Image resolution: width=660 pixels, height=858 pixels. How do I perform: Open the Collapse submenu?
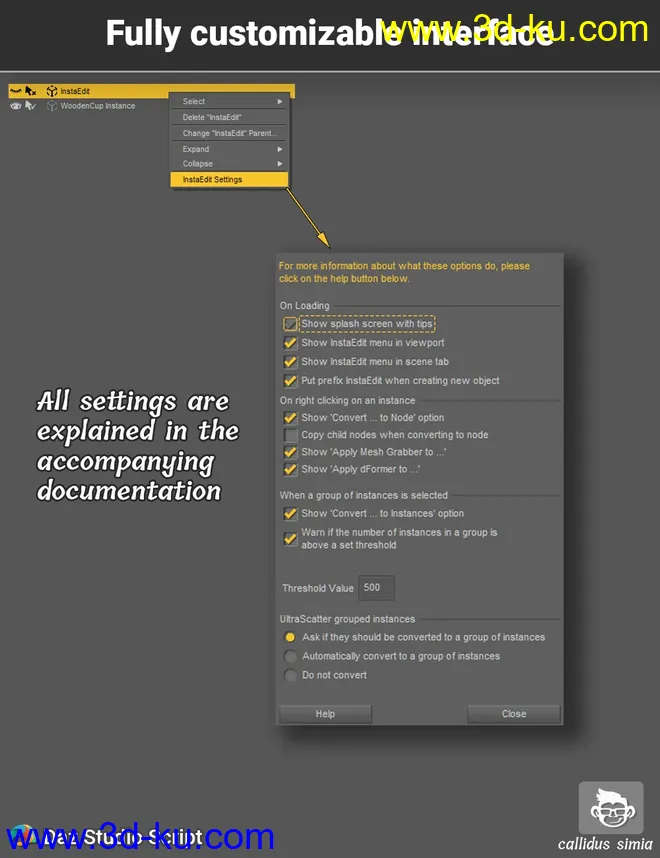[230, 164]
